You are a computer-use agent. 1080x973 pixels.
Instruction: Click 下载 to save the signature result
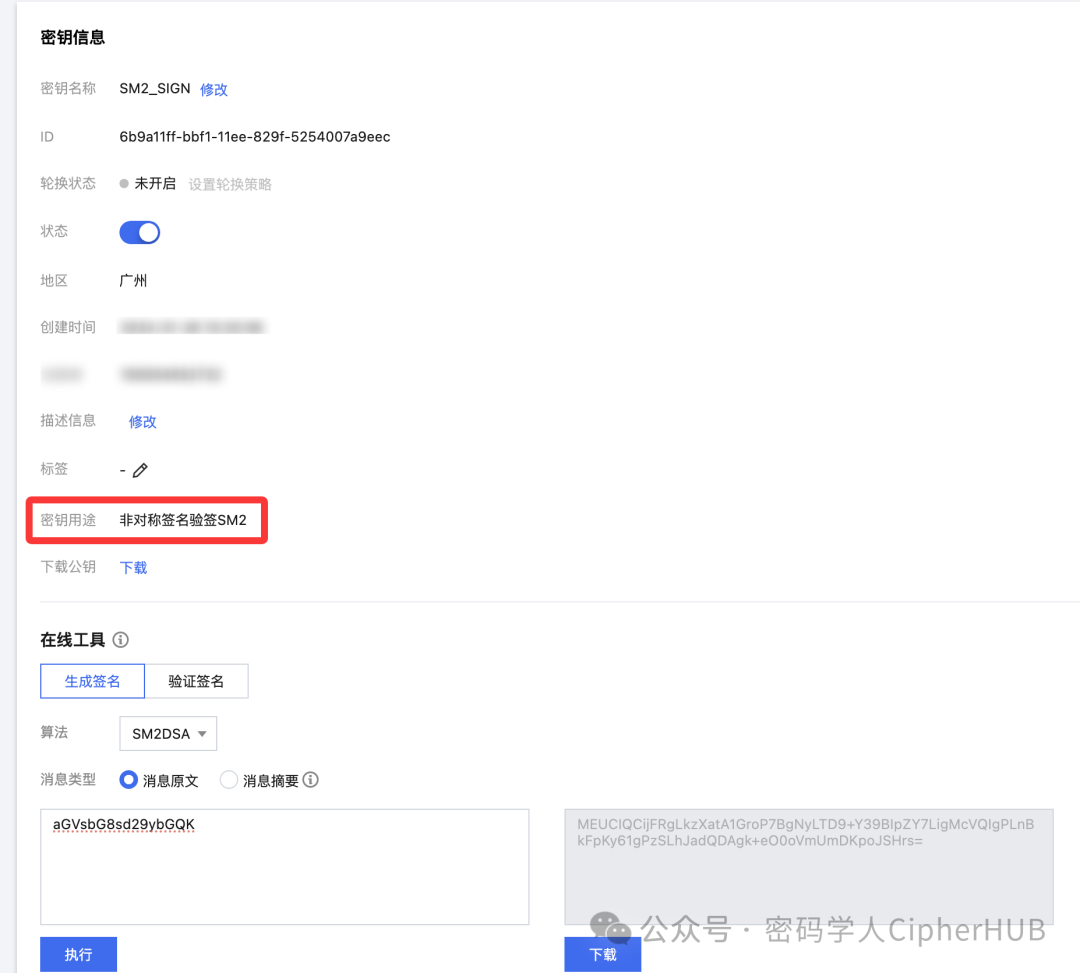point(602,954)
